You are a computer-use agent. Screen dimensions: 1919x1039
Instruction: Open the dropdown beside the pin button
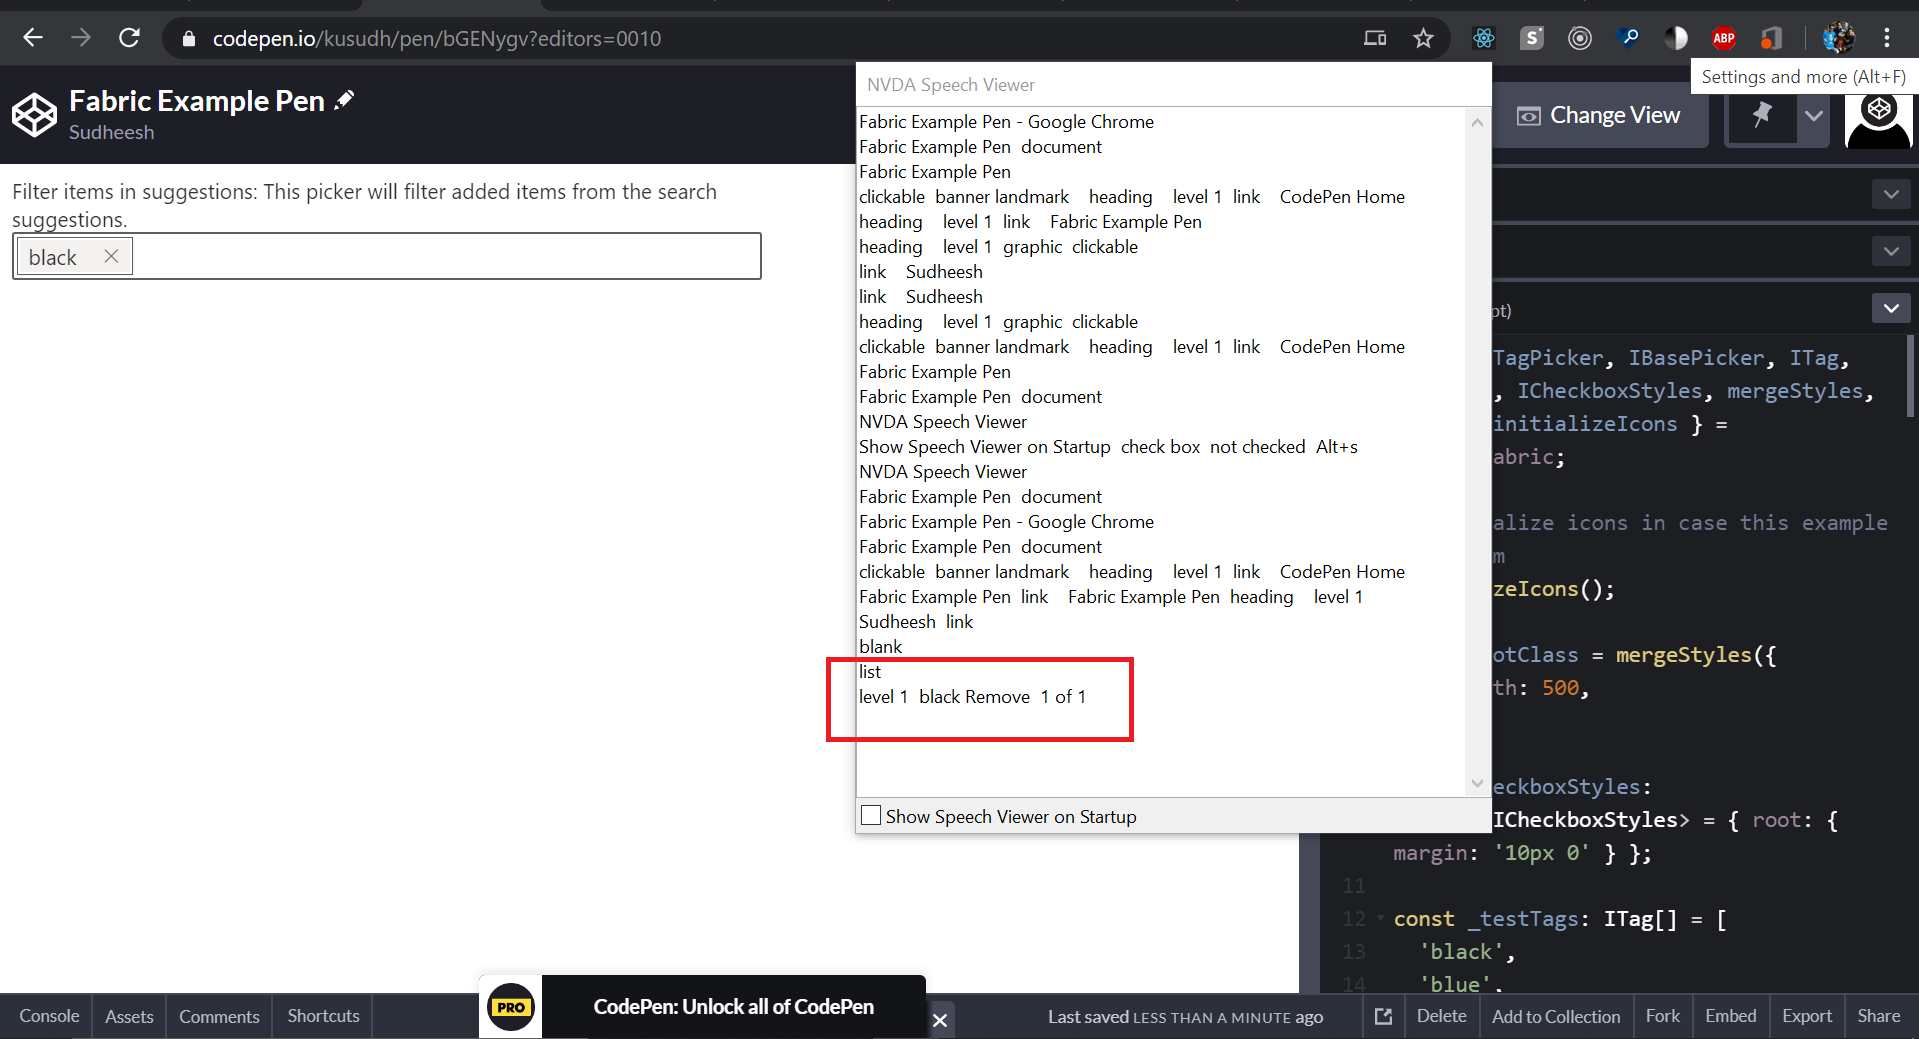[x=1814, y=116]
